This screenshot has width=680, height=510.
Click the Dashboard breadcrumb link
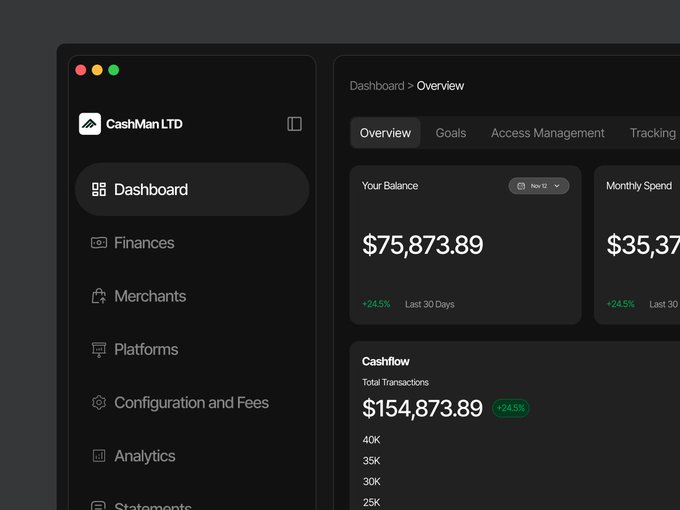pyautogui.click(x=377, y=86)
